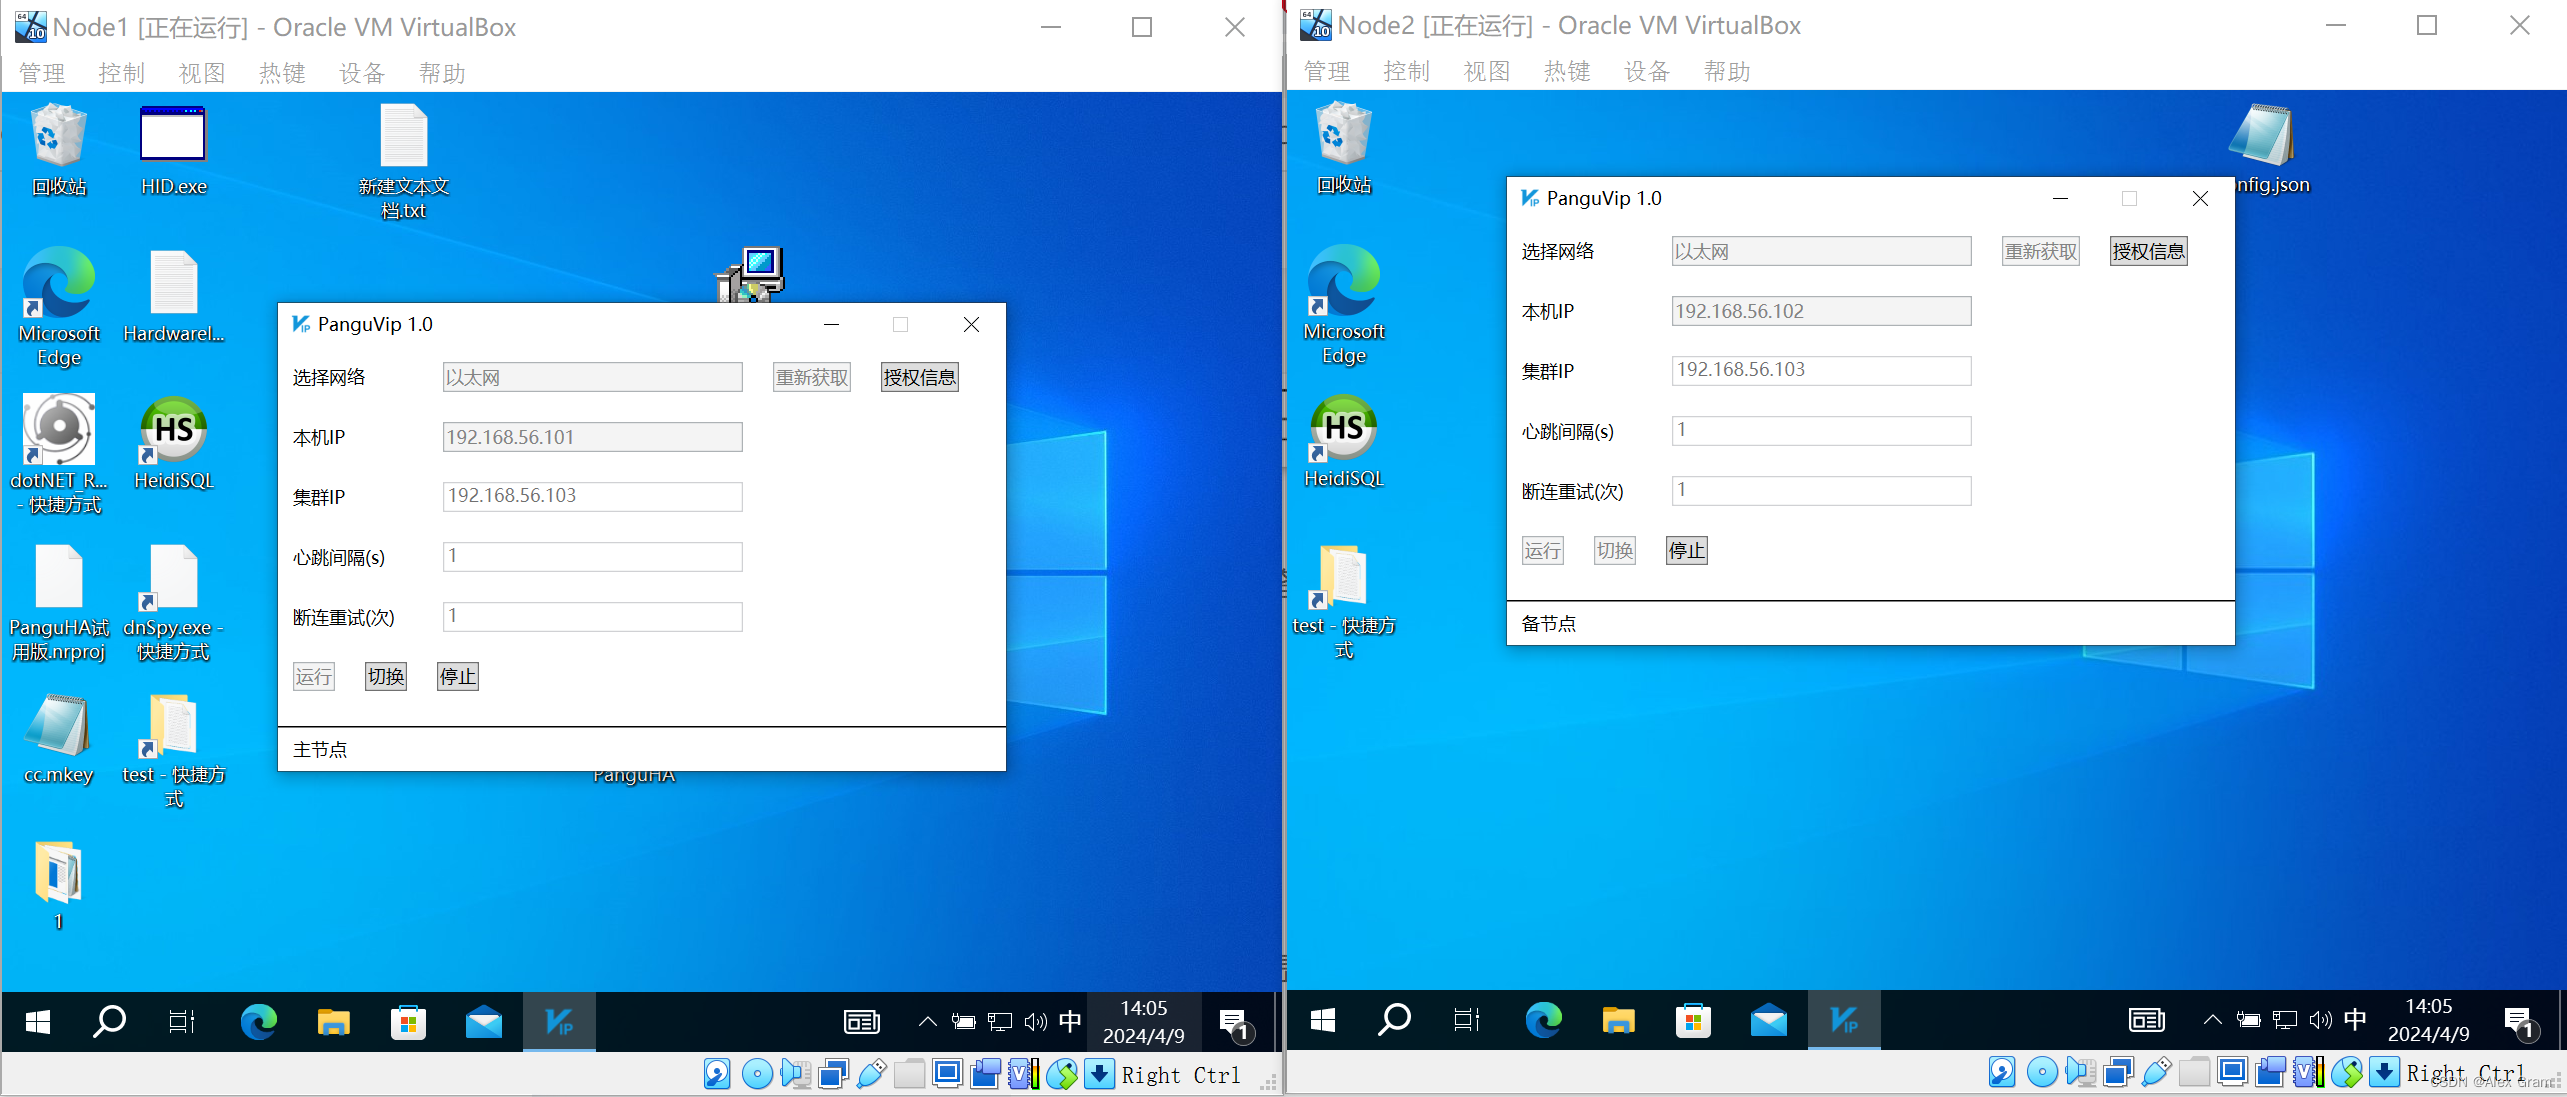
Task: Open 设备 menu in Node2 VirtualBox window
Action: click(x=1647, y=71)
